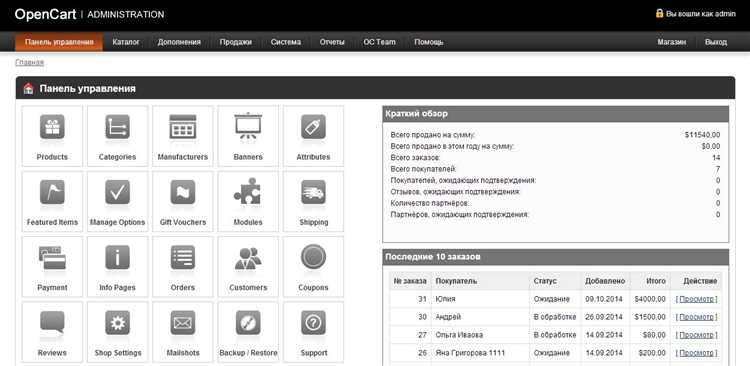This screenshot has width=750, height=366.
Task: Go to the Магазин storefront link
Action: (672, 42)
